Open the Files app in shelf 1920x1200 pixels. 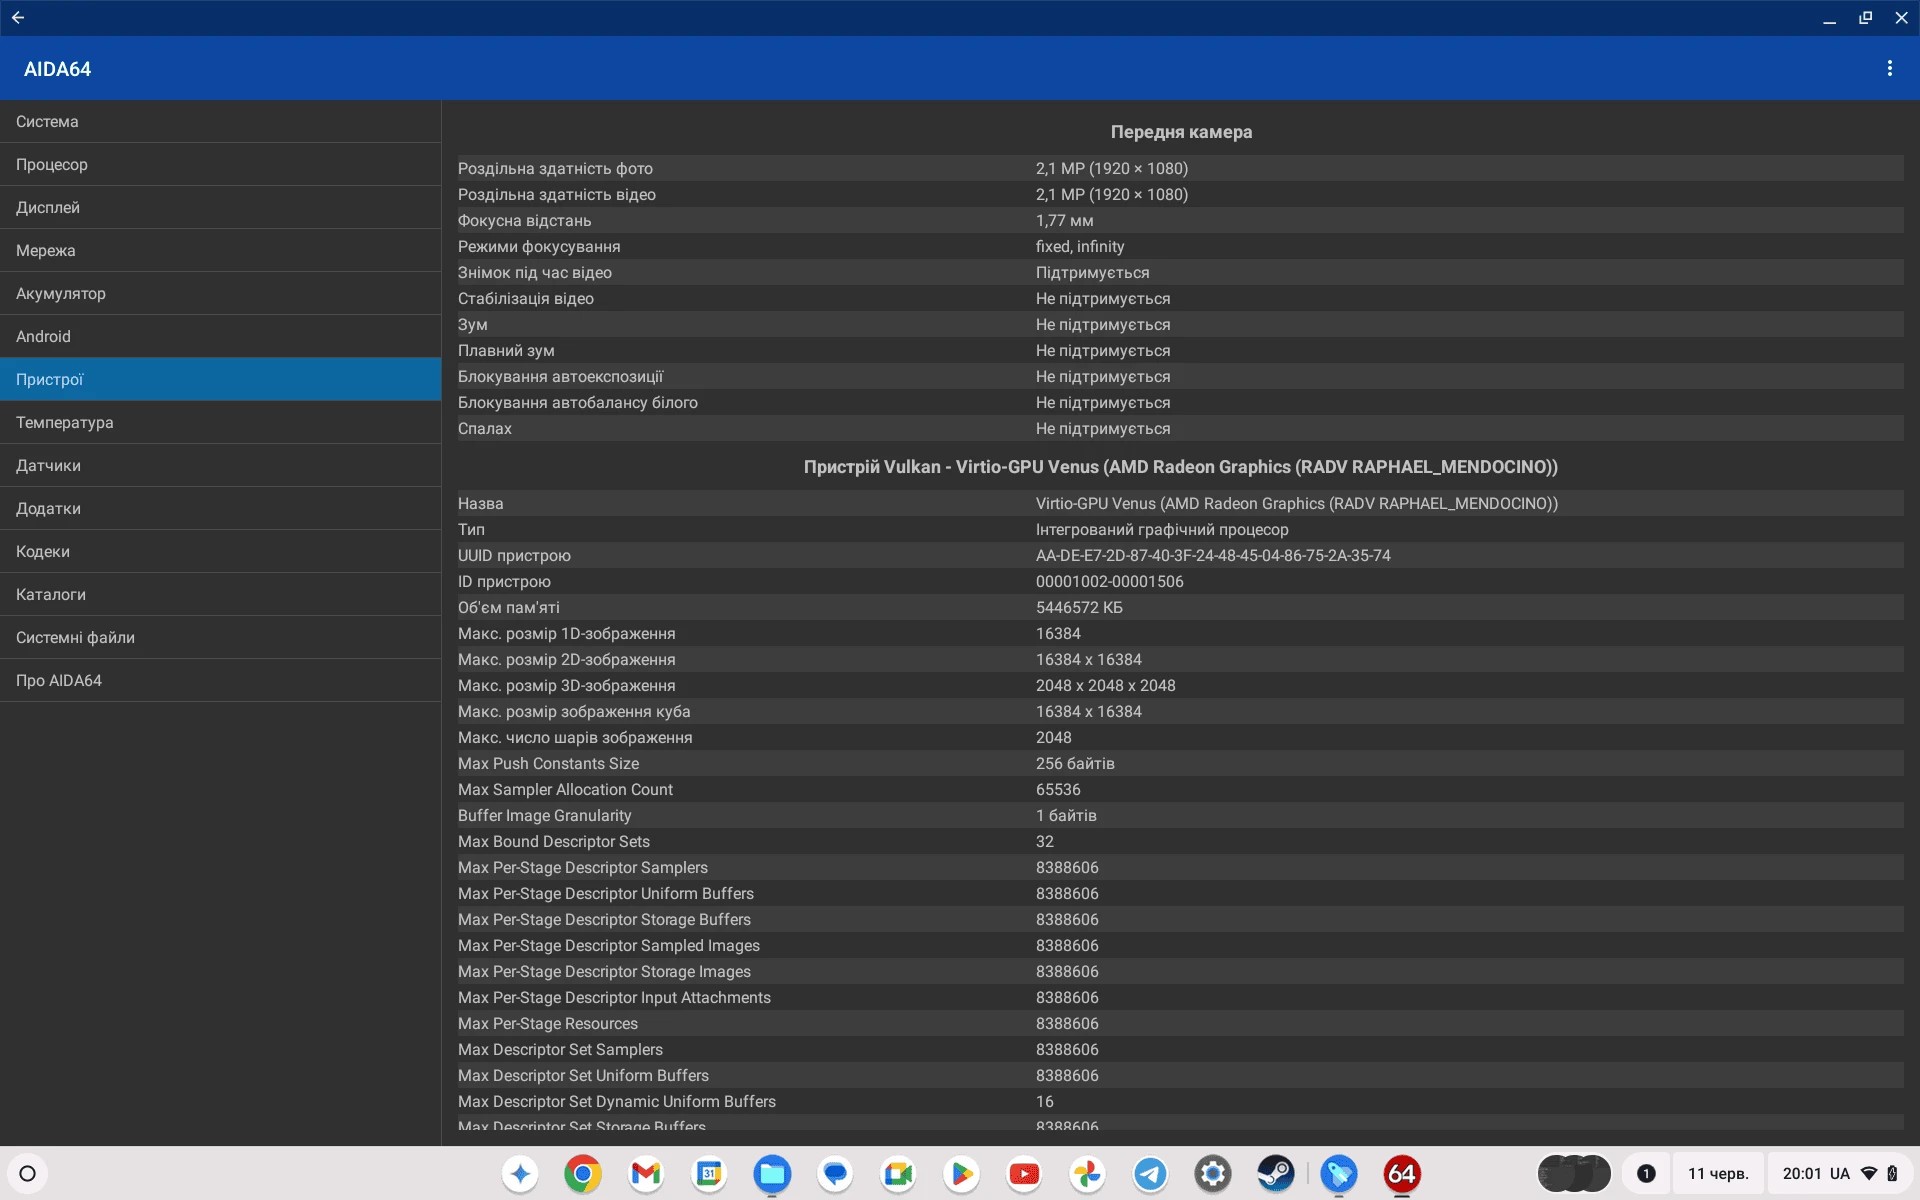[x=772, y=1173]
